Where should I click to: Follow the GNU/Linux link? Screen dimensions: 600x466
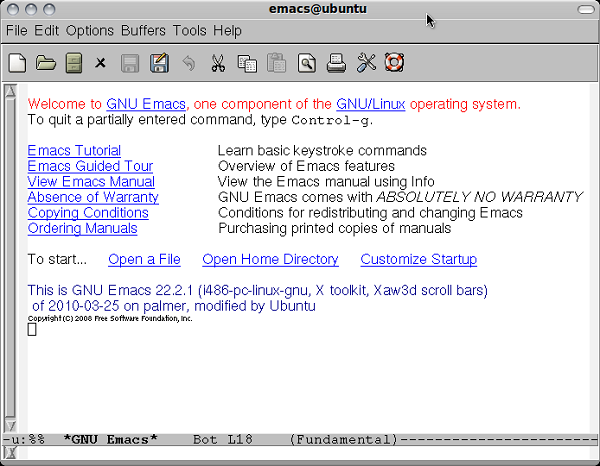(370, 104)
